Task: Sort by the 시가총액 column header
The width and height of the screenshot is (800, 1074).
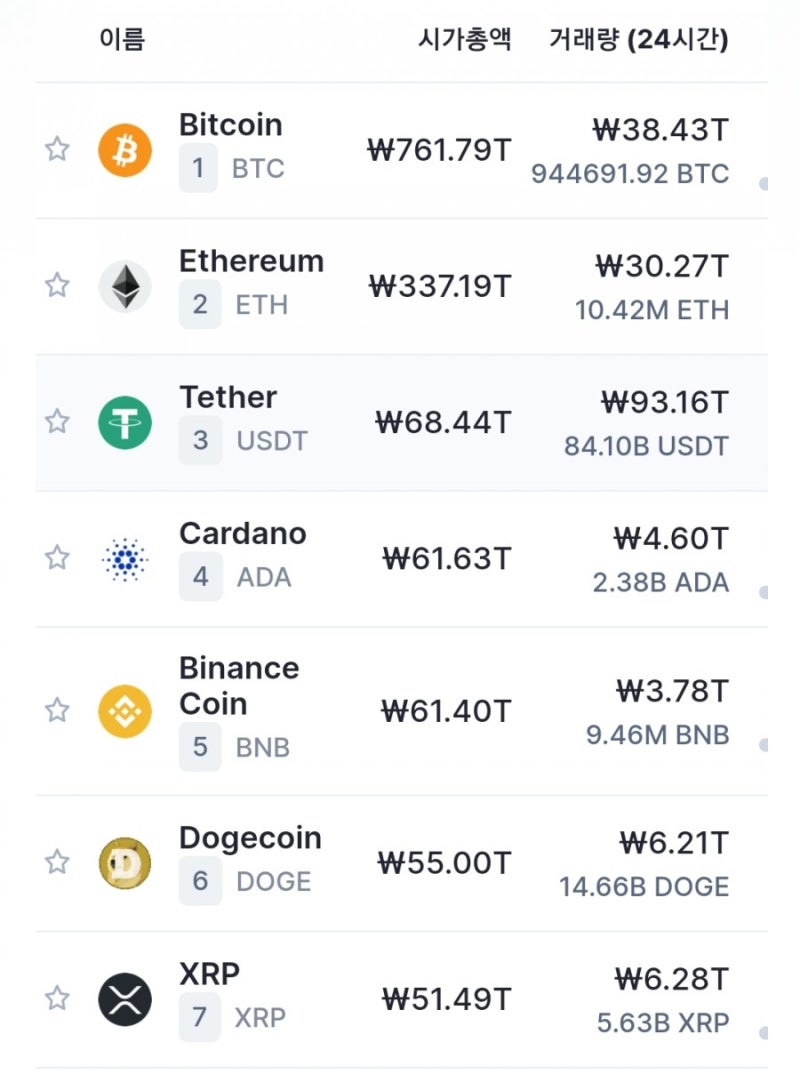Action: [x=464, y=40]
